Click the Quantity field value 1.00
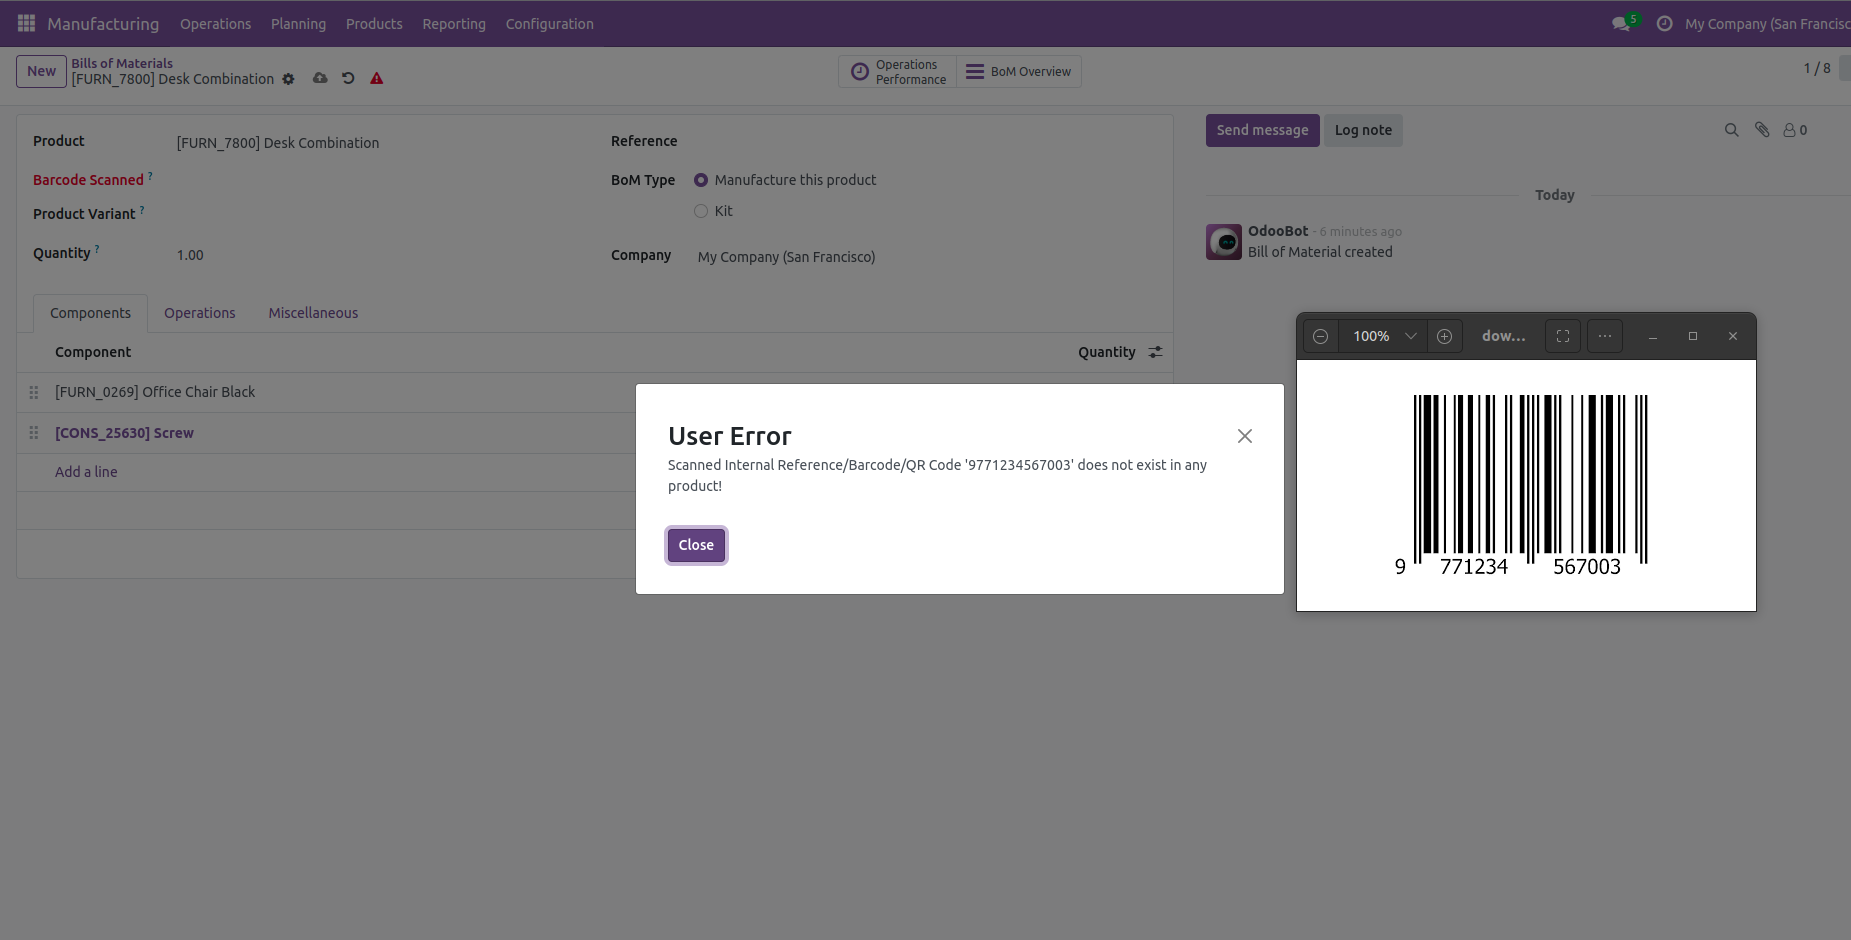 pos(190,255)
